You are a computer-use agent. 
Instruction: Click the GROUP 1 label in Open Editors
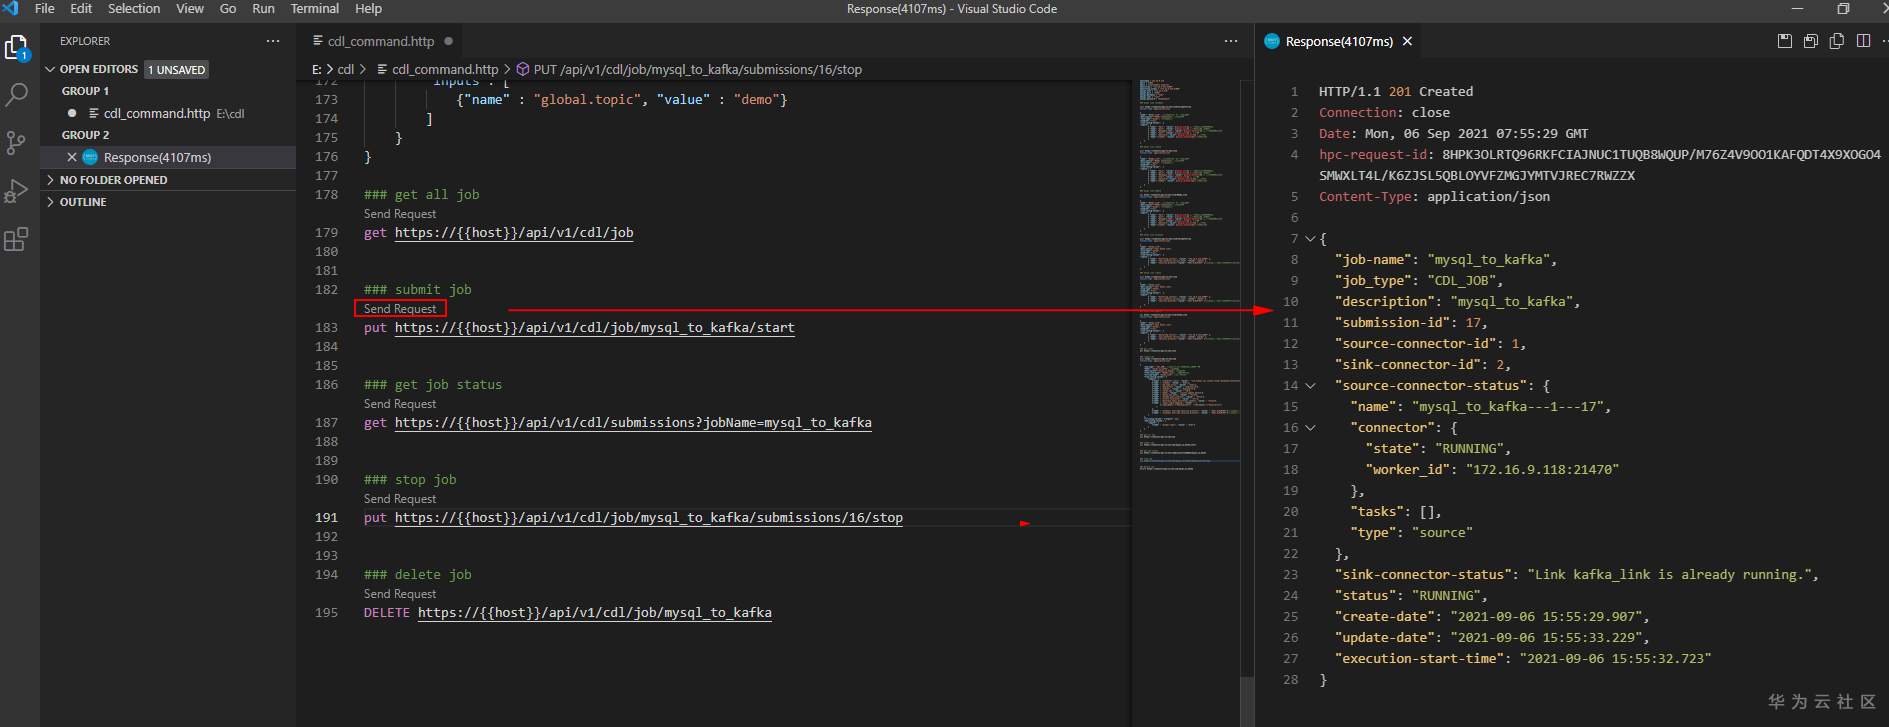(86, 91)
